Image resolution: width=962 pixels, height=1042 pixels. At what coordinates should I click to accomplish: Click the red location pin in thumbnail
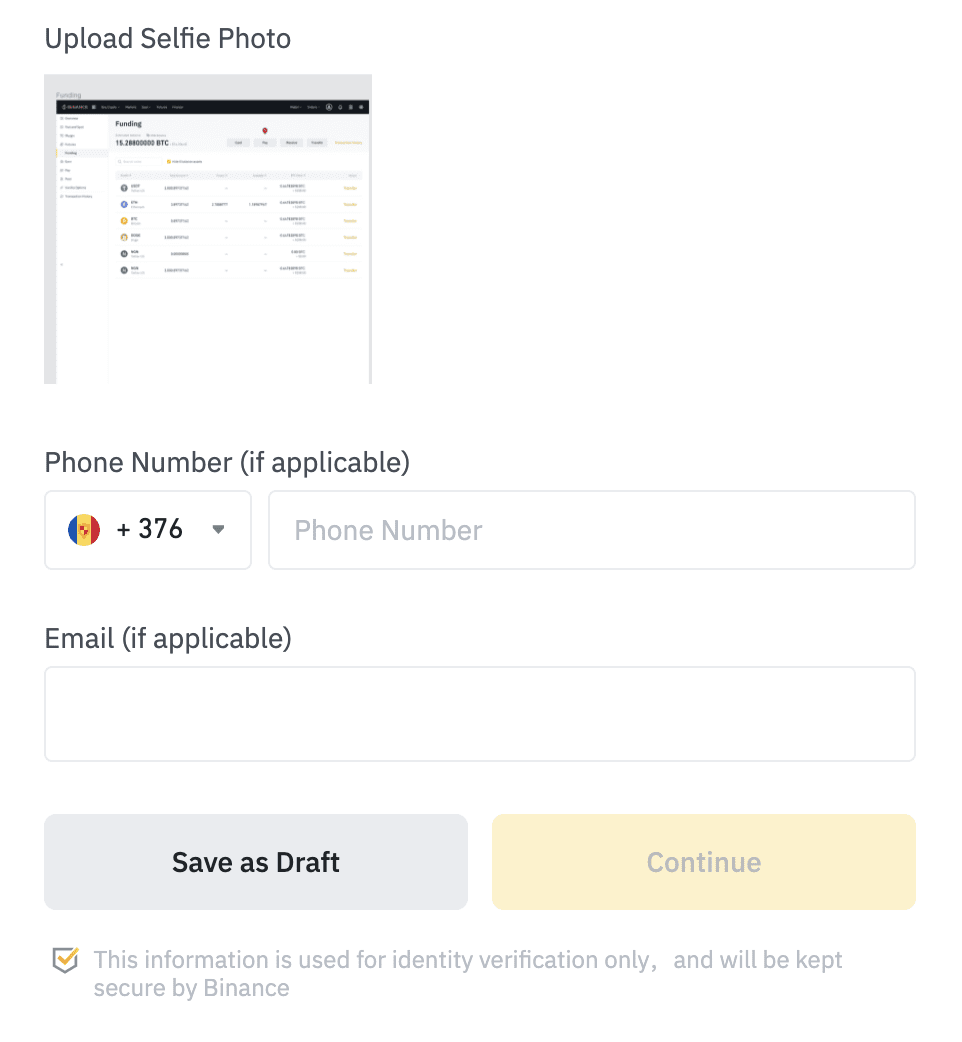point(265,131)
